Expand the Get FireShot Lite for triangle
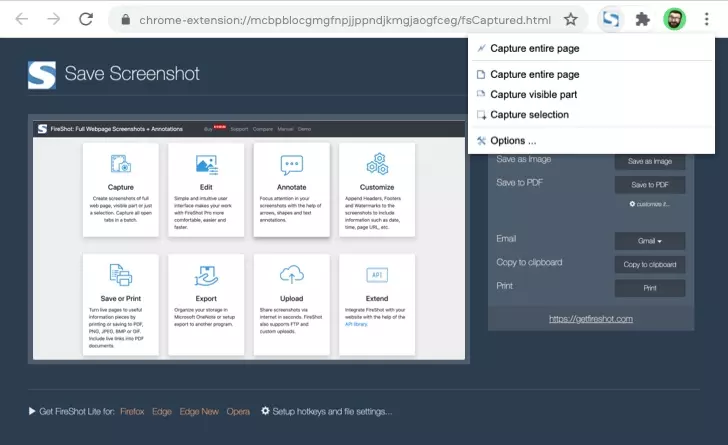Screen dimensions: 728x445 tap(32, 411)
